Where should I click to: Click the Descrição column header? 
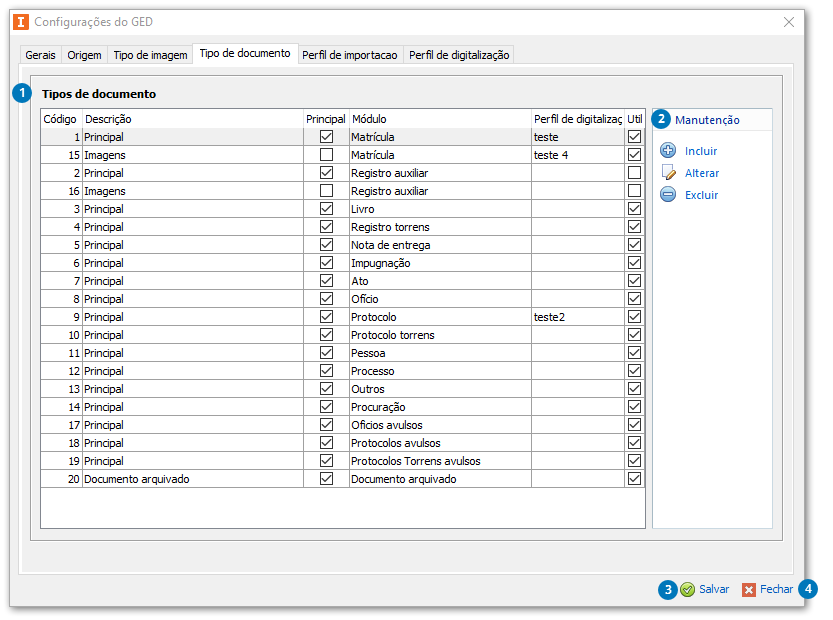[x=192, y=119]
